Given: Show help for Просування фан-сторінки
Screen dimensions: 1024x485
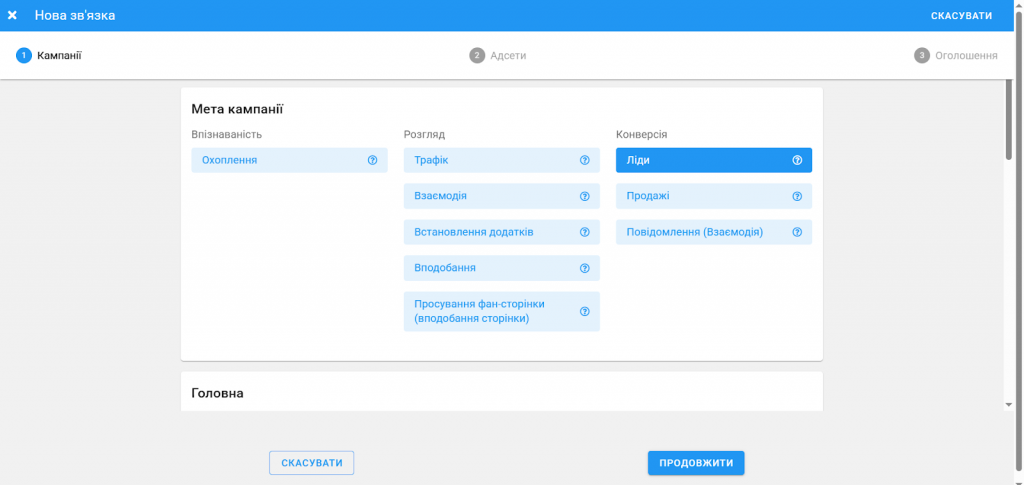Looking at the screenshot, I should click(x=584, y=311).
